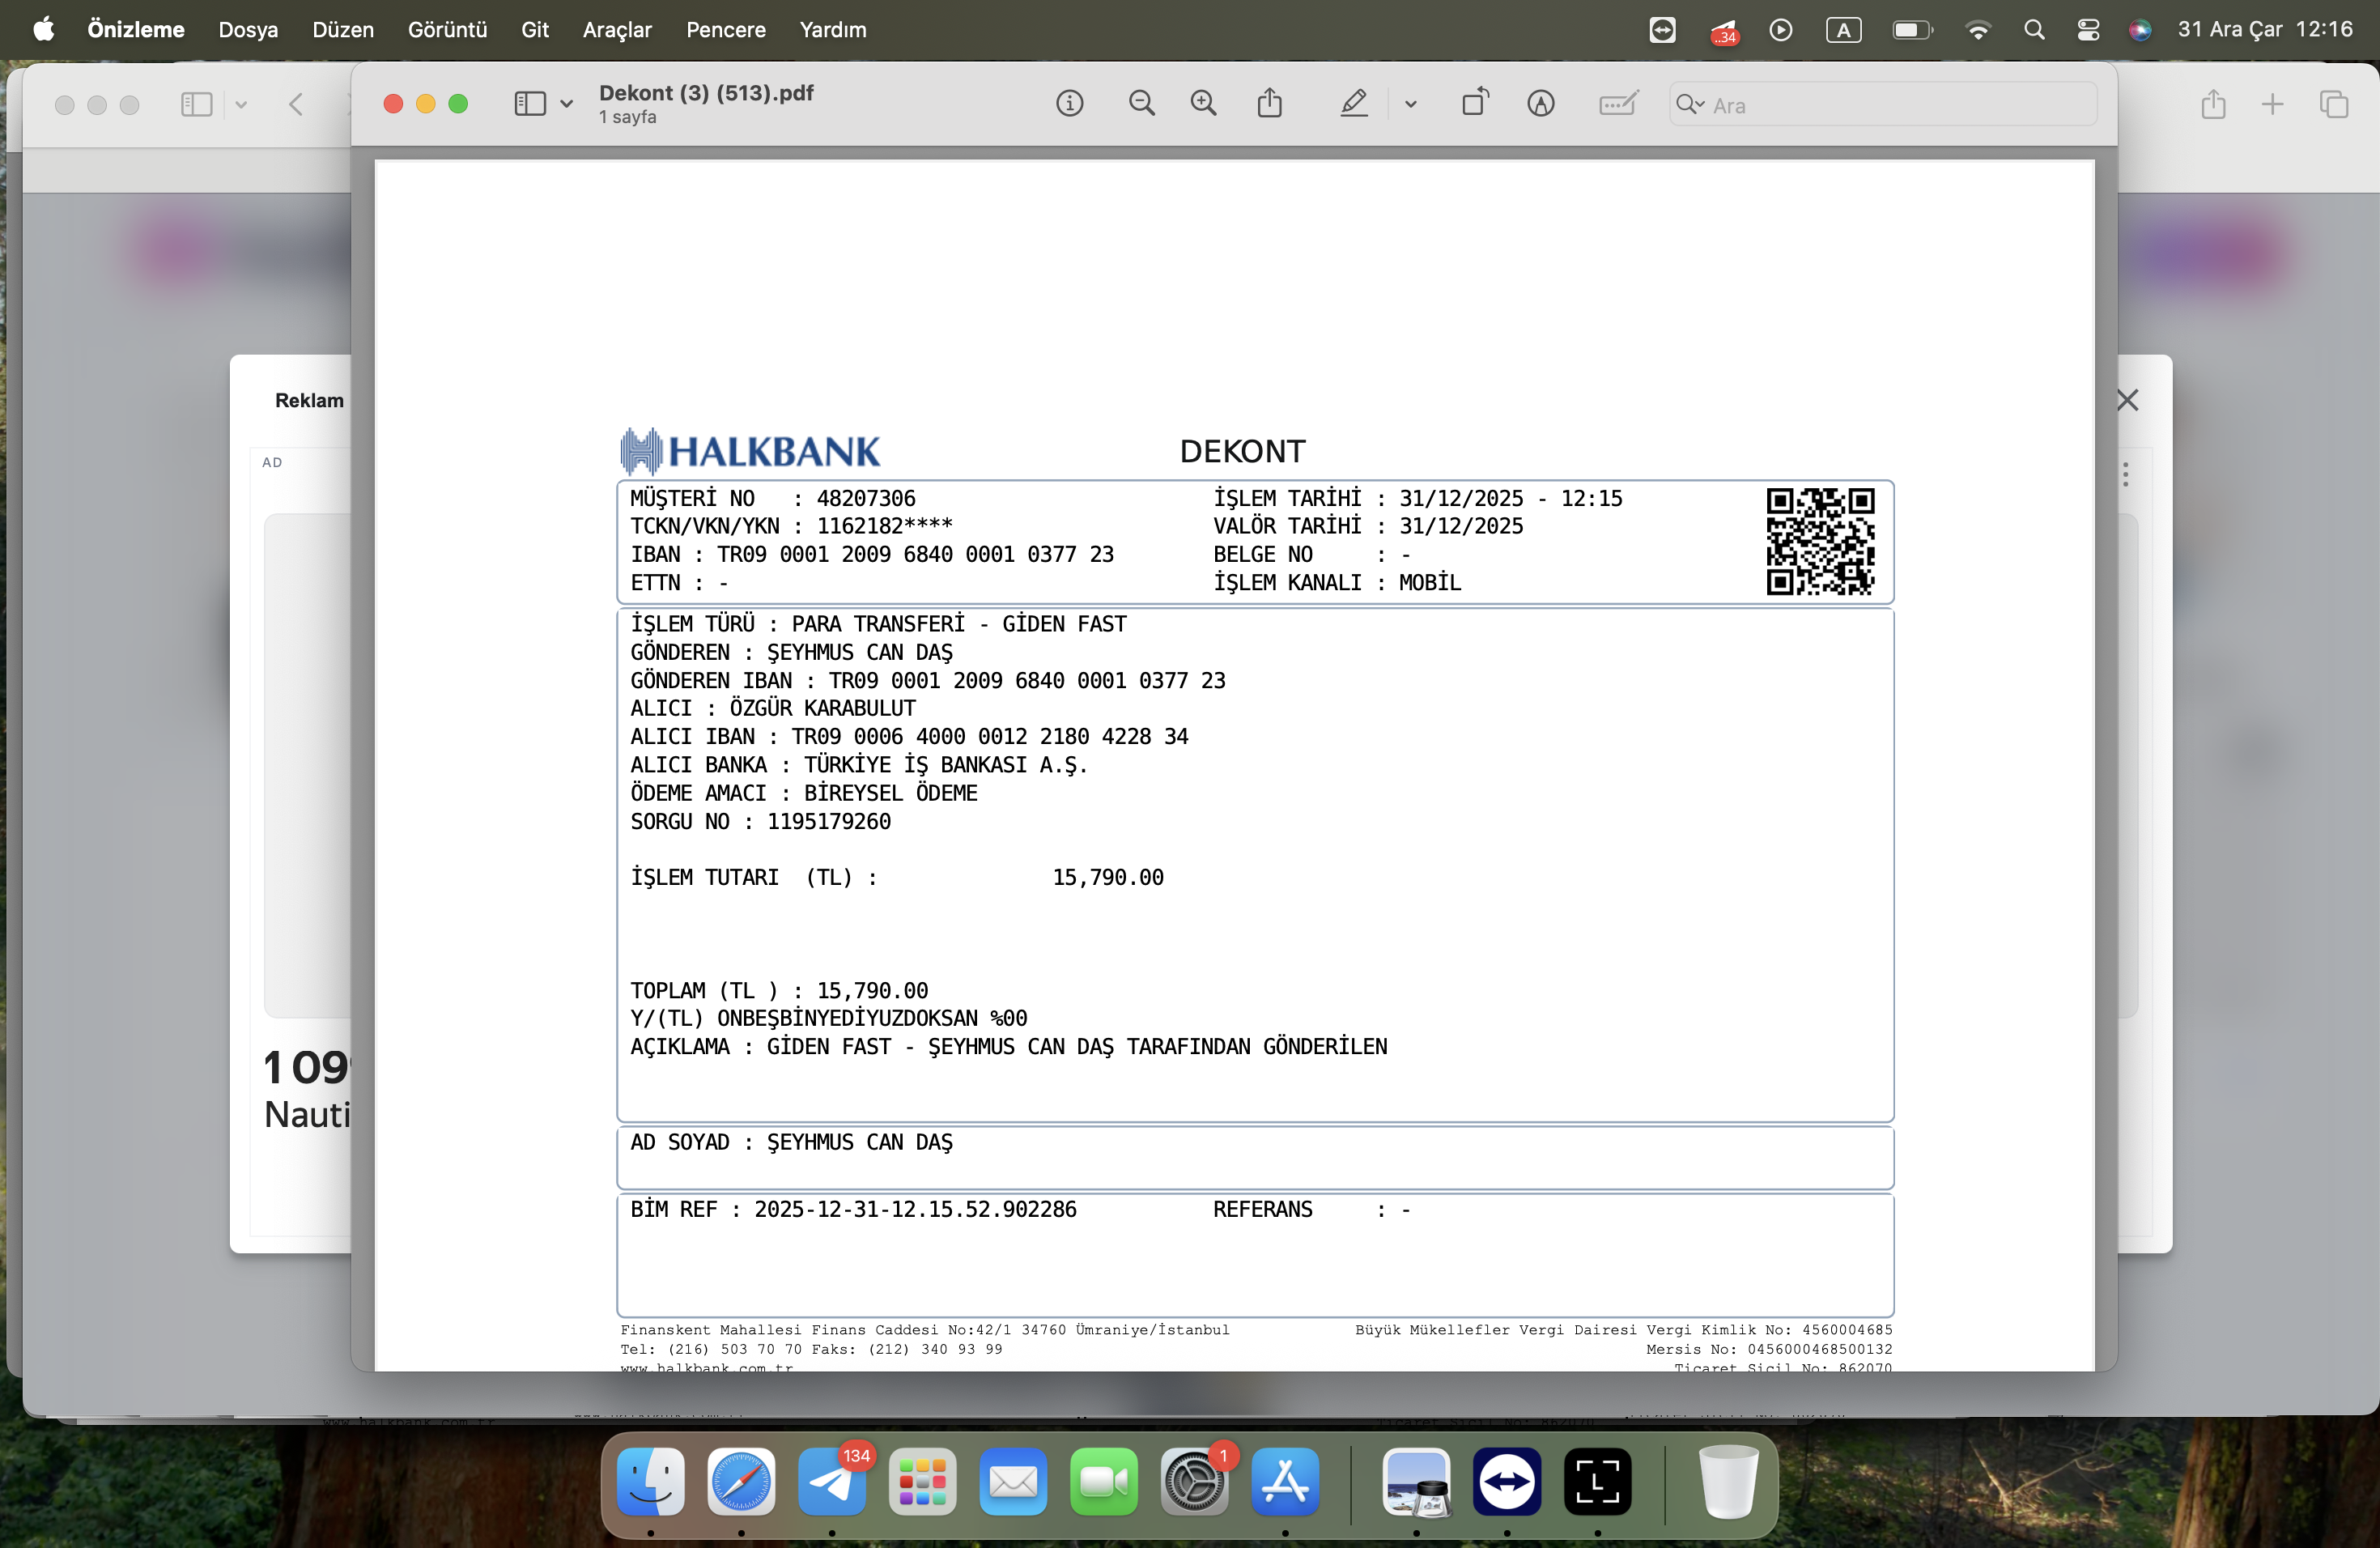Viewport: 2380px width, 1548px height.
Task: Open Mail from the Dock
Action: pyautogui.click(x=1013, y=1481)
